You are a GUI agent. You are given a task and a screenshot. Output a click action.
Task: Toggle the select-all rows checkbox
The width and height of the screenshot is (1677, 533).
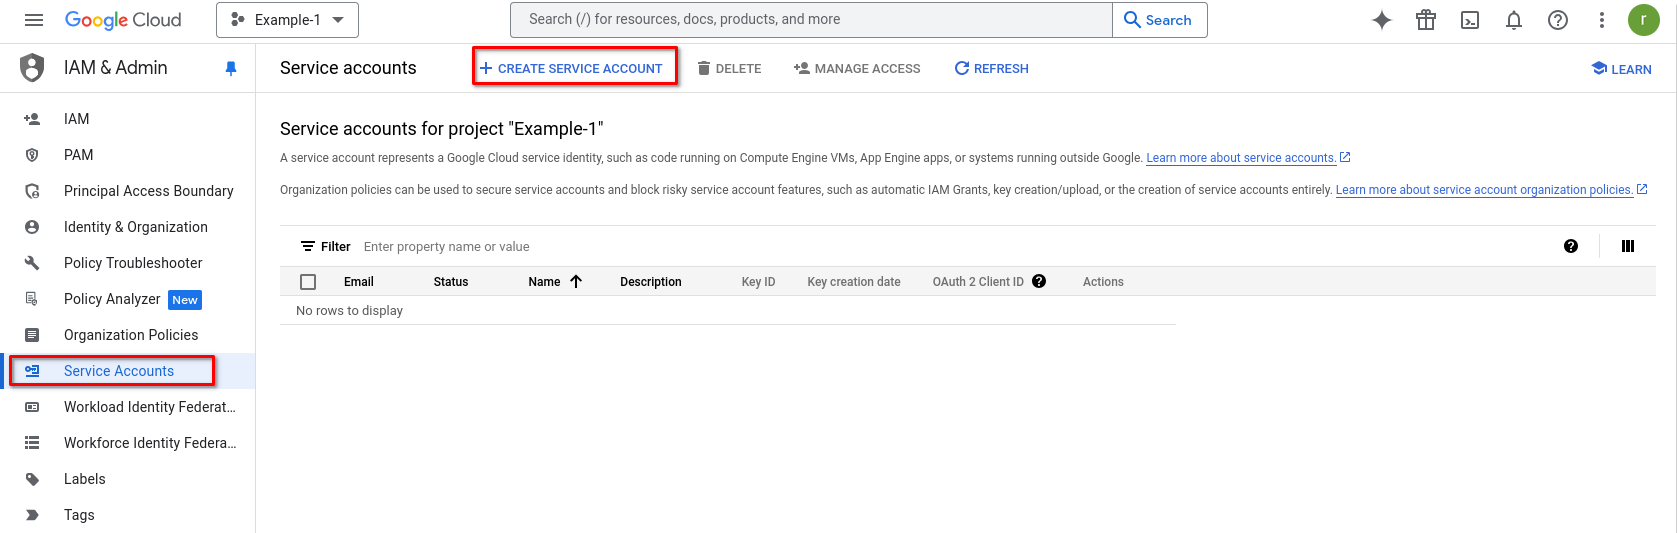[x=308, y=282]
